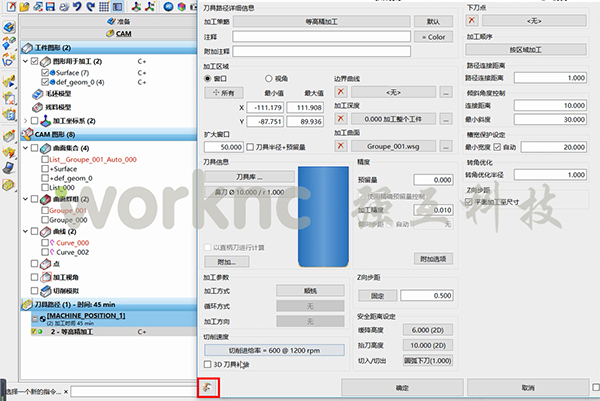Image resolution: width=600 pixels, height=401 pixels.
Task: Click the red-outlined icon at dialog bottom-left
Action: click(x=208, y=386)
